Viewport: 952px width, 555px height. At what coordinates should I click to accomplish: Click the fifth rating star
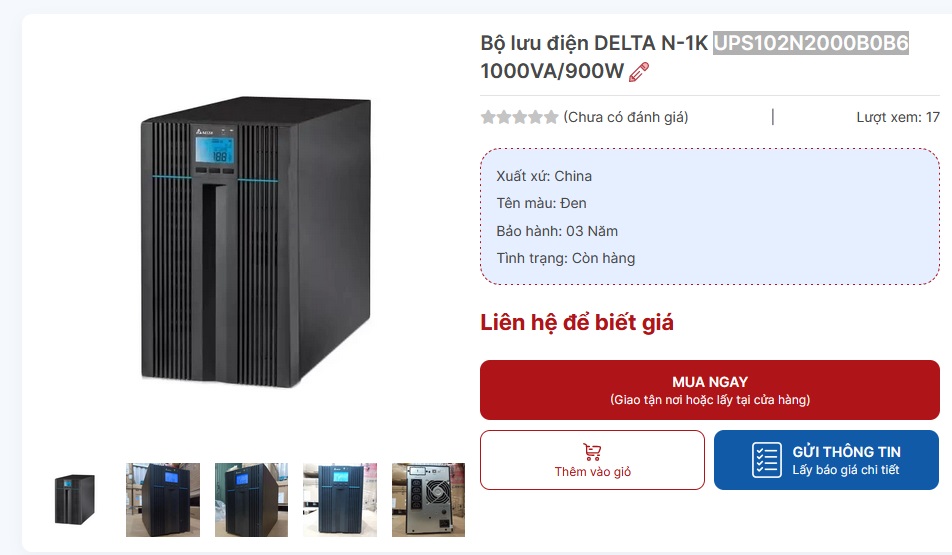click(551, 117)
